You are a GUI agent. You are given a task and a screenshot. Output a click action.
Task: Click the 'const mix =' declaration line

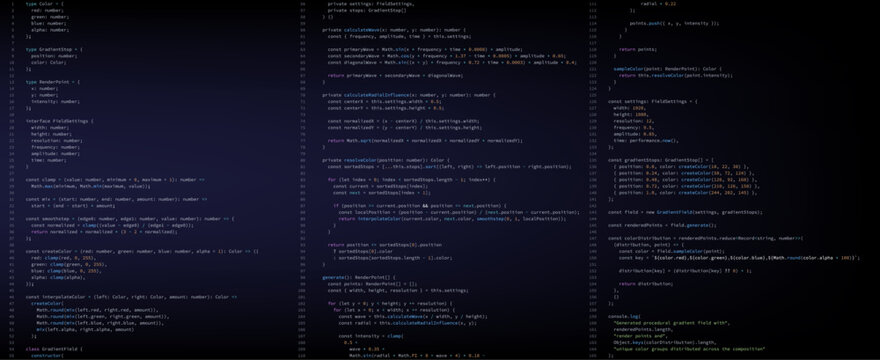116,199
